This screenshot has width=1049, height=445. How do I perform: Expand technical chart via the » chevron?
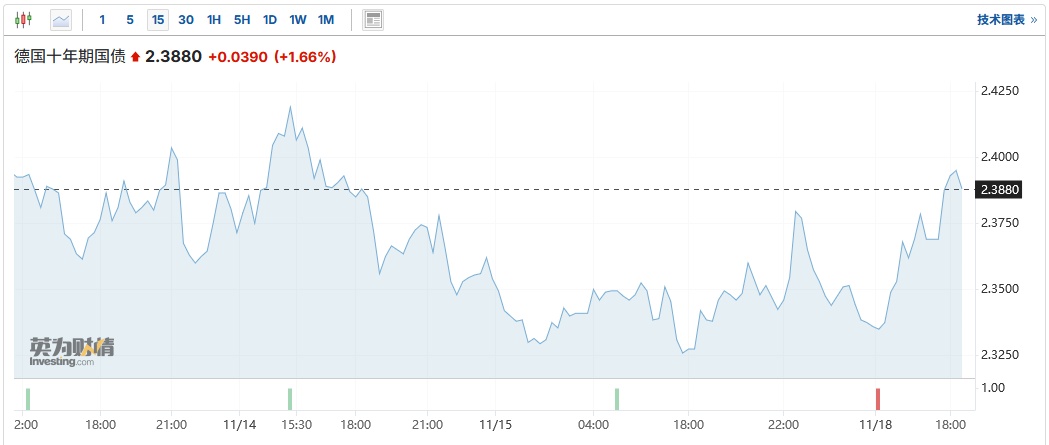point(1033,19)
